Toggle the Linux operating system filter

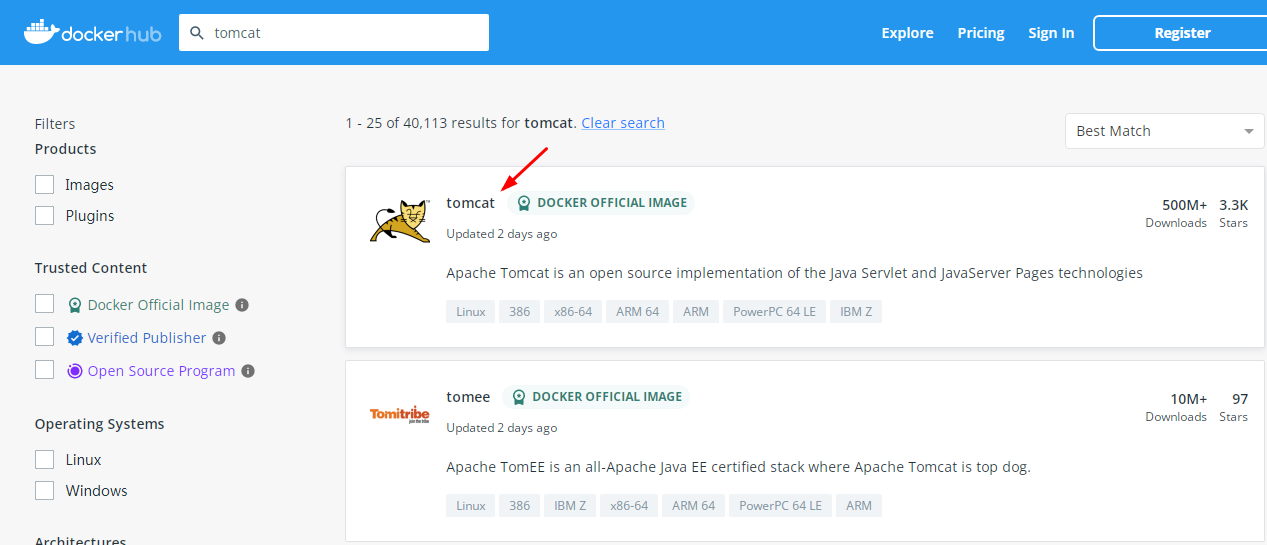(x=44, y=460)
